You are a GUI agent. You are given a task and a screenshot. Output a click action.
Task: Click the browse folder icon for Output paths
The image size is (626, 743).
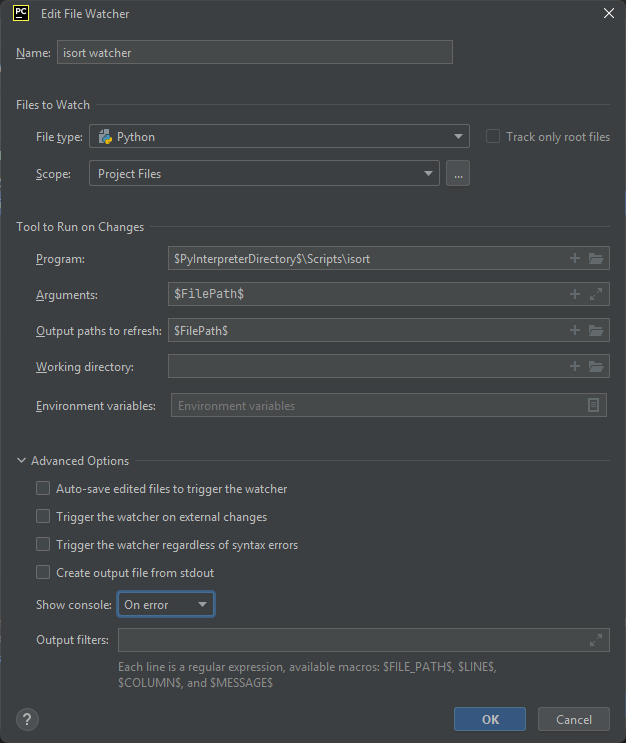coord(596,330)
